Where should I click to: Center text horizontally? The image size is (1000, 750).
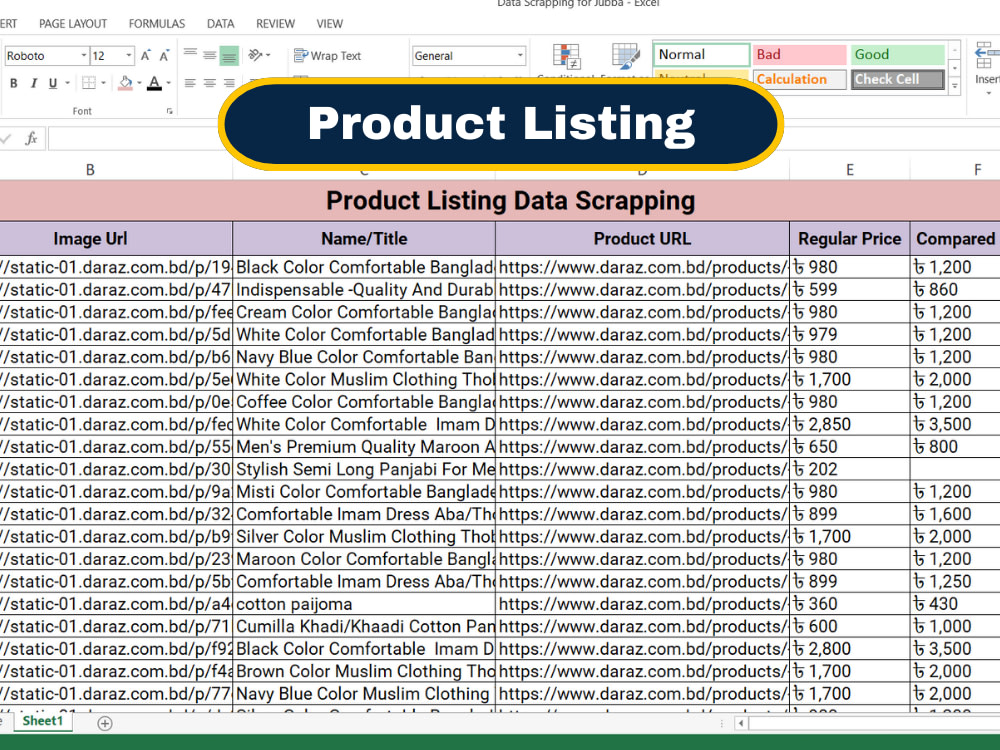tap(209, 83)
